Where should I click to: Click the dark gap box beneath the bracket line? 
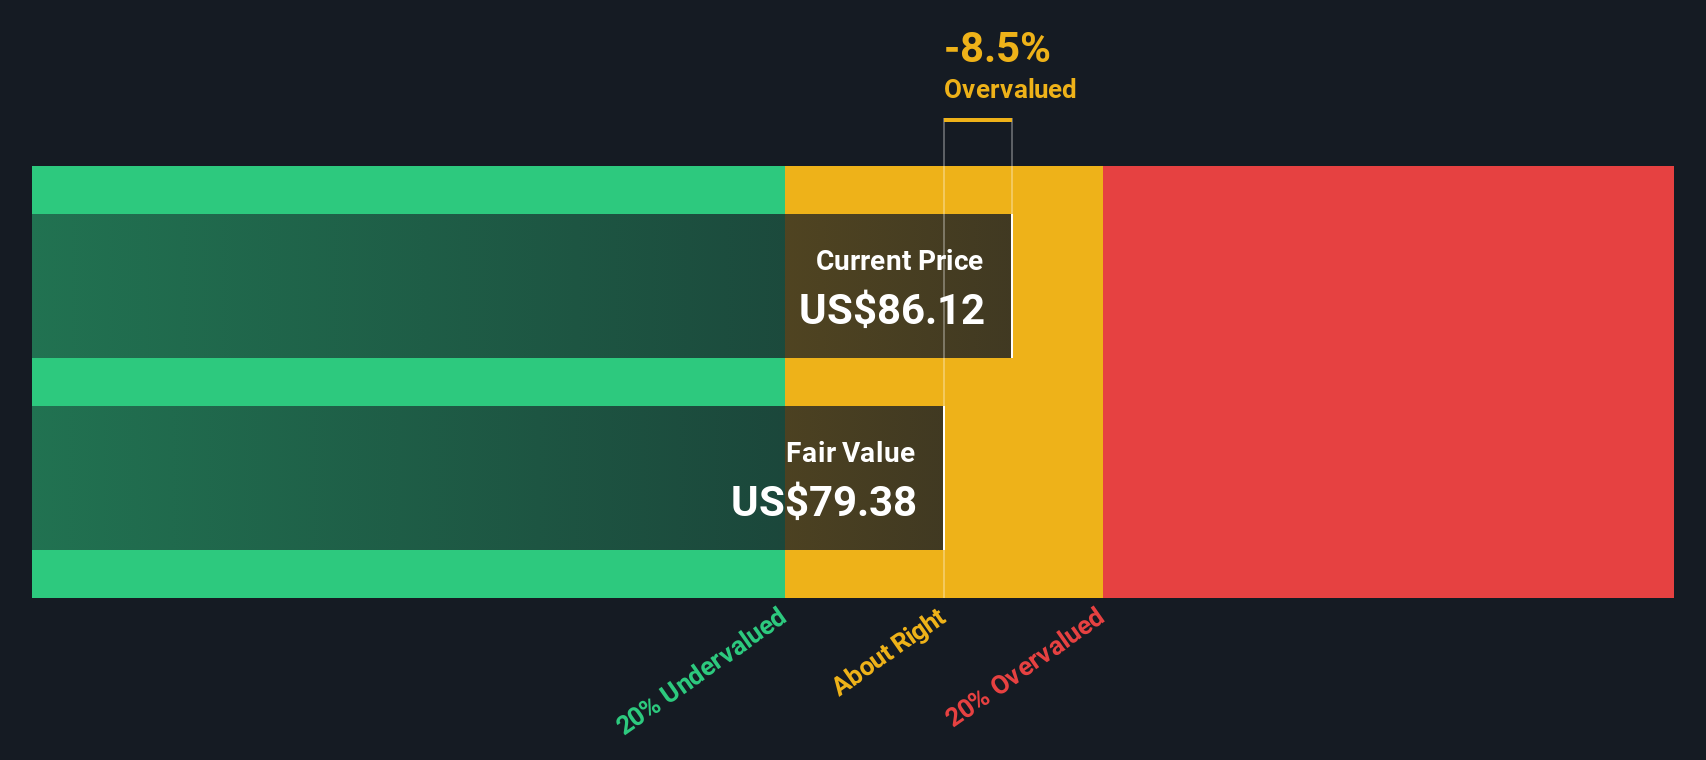pos(978,144)
